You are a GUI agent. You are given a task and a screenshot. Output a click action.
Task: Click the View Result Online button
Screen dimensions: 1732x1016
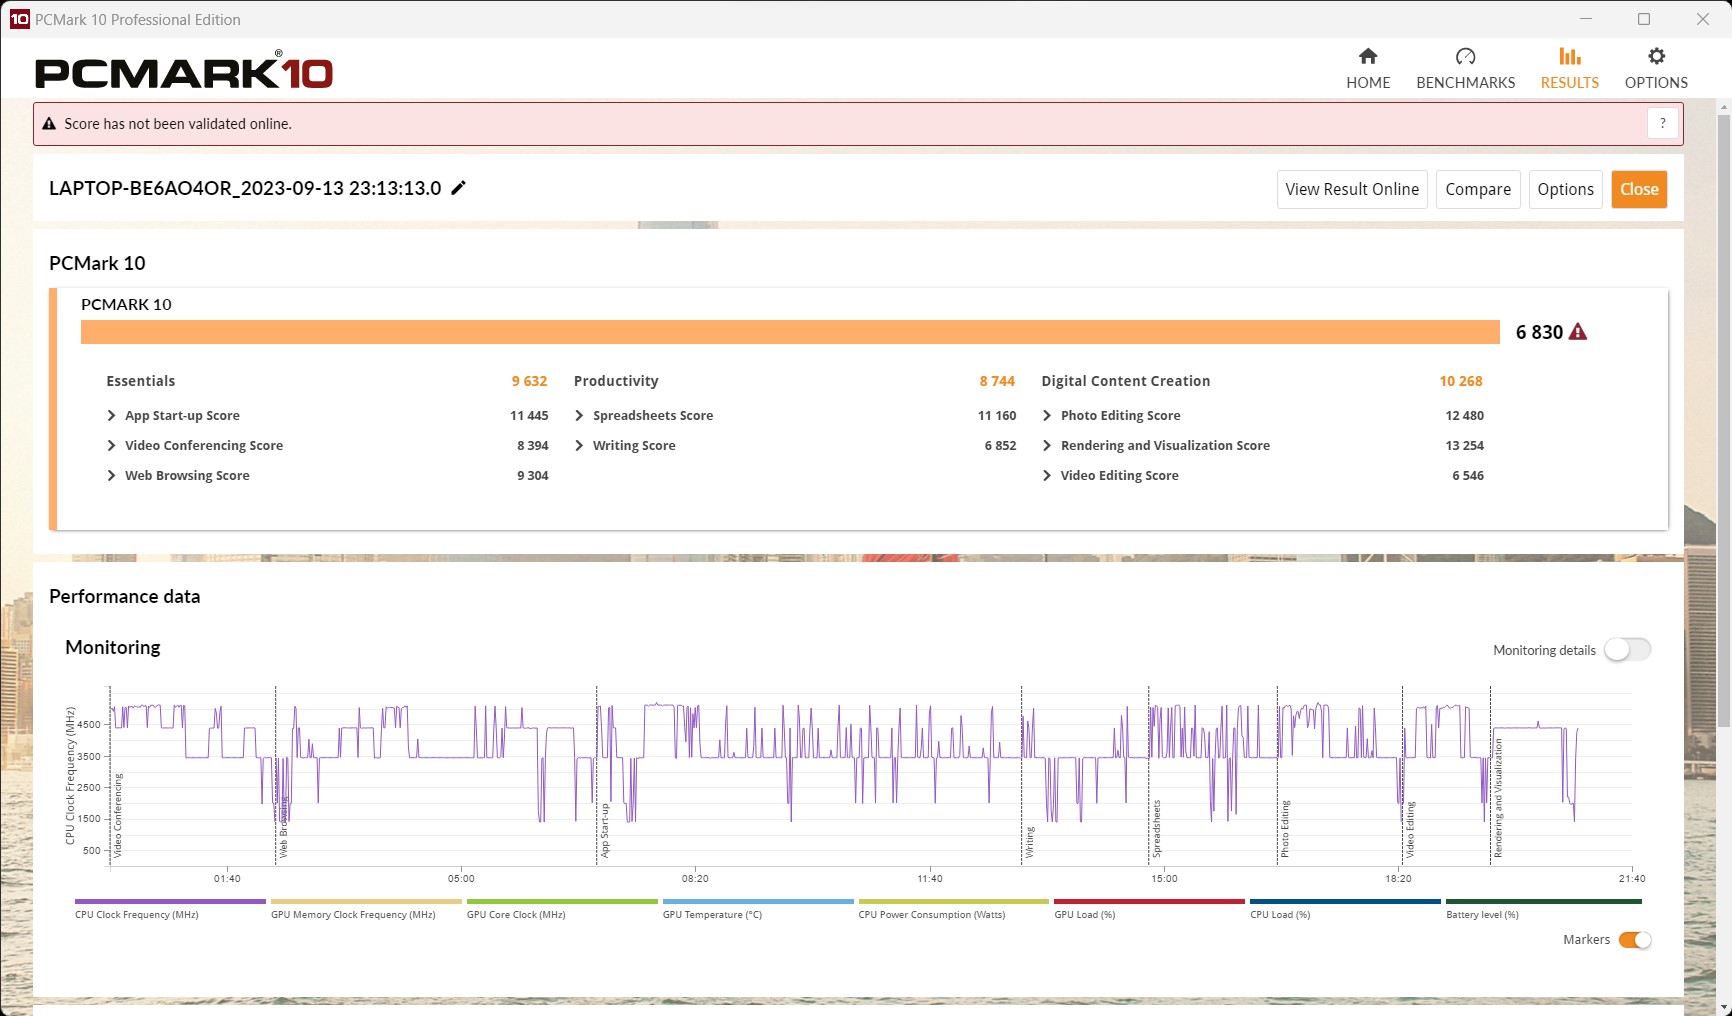[1352, 189]
